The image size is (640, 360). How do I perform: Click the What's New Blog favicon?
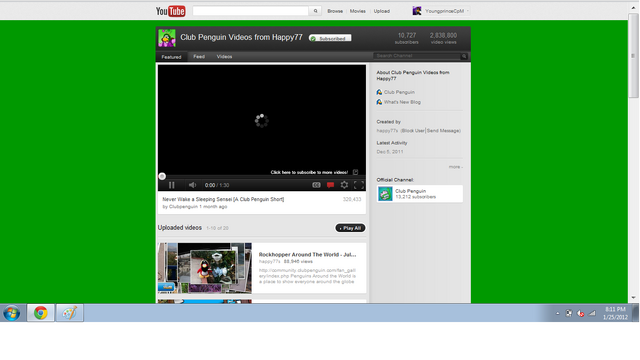click(379, 102)
